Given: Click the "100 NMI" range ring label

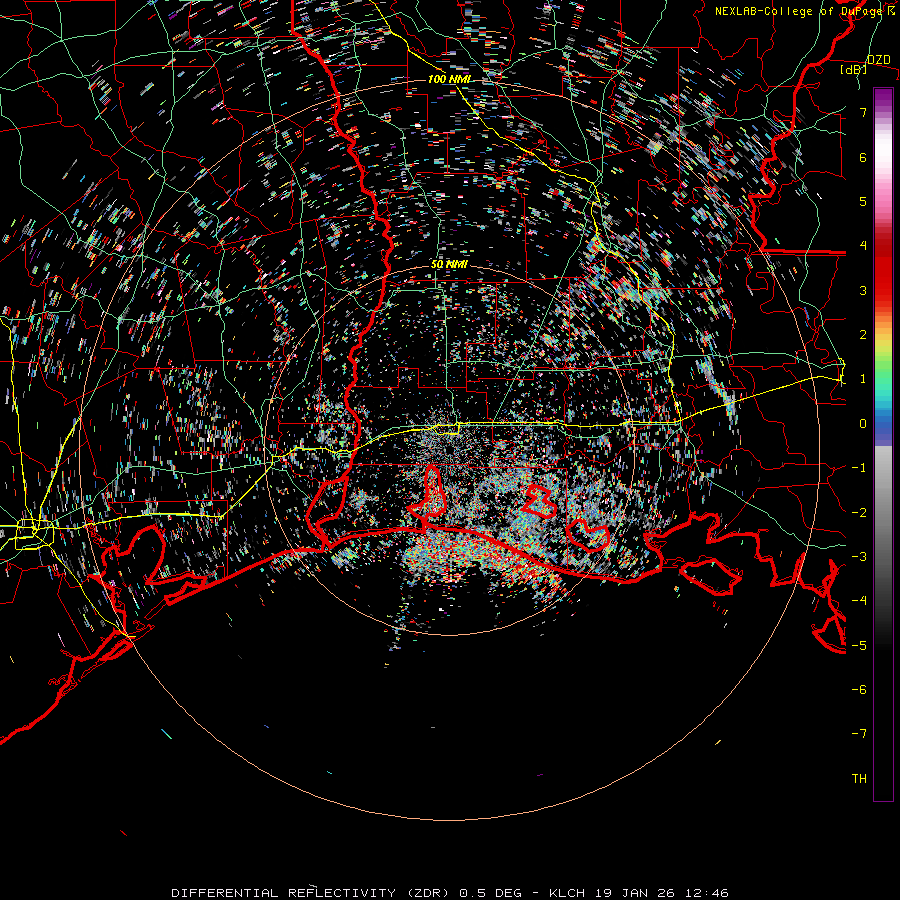Looking at the screenshot, I should click(x=449, y=79).
